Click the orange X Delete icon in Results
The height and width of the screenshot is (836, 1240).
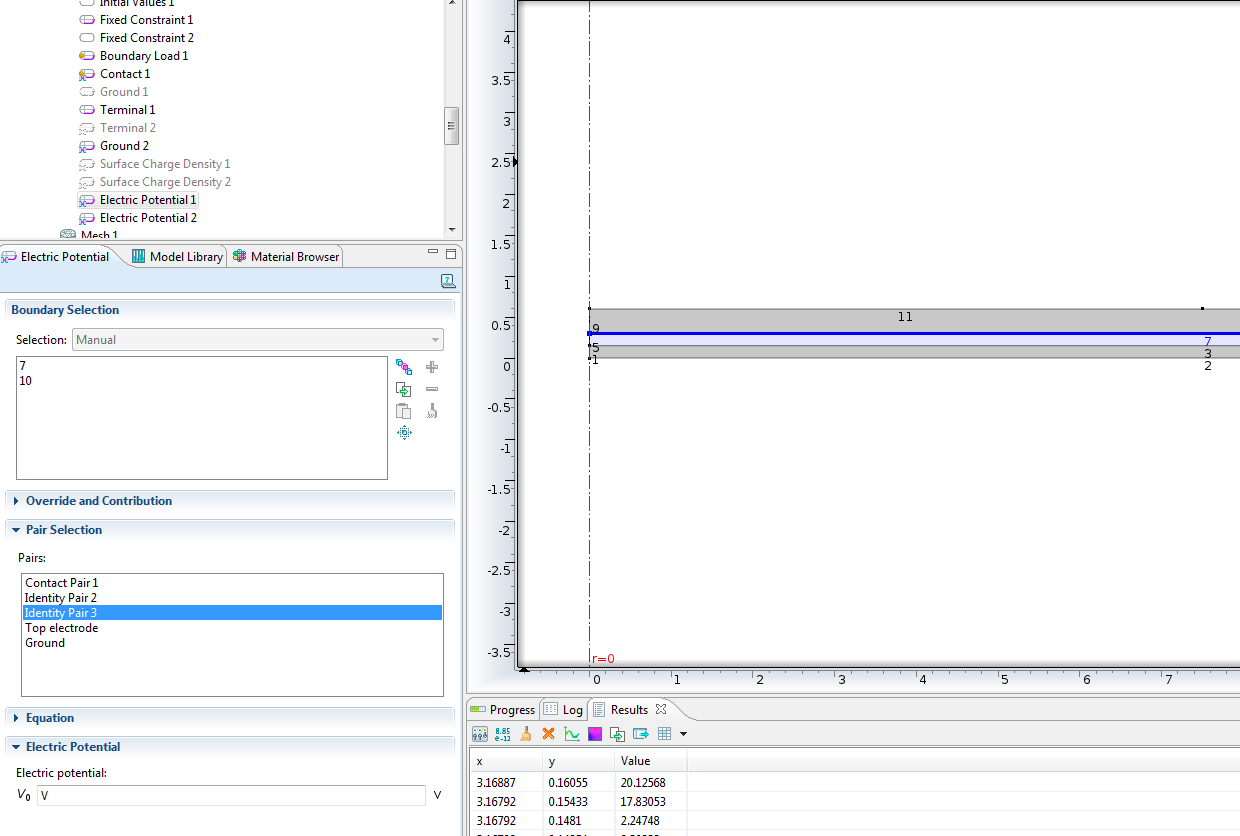[548, 734]
